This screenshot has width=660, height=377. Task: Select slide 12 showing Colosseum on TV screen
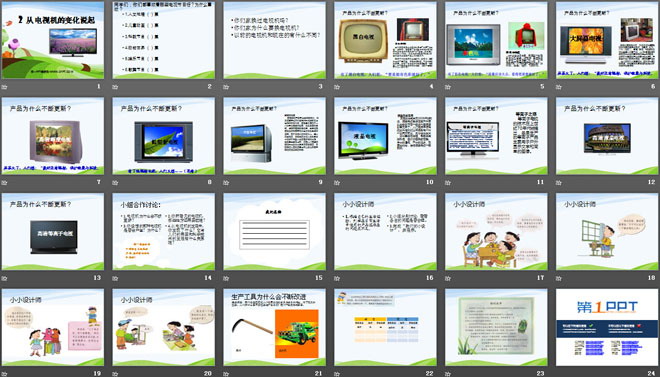point(607,136)
